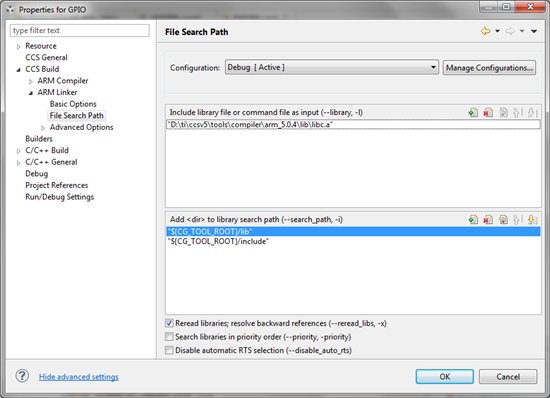The height and width of the screenshot is (398, 550).
Task: Click Move Up icon in search path list
Action: [517, 220]
